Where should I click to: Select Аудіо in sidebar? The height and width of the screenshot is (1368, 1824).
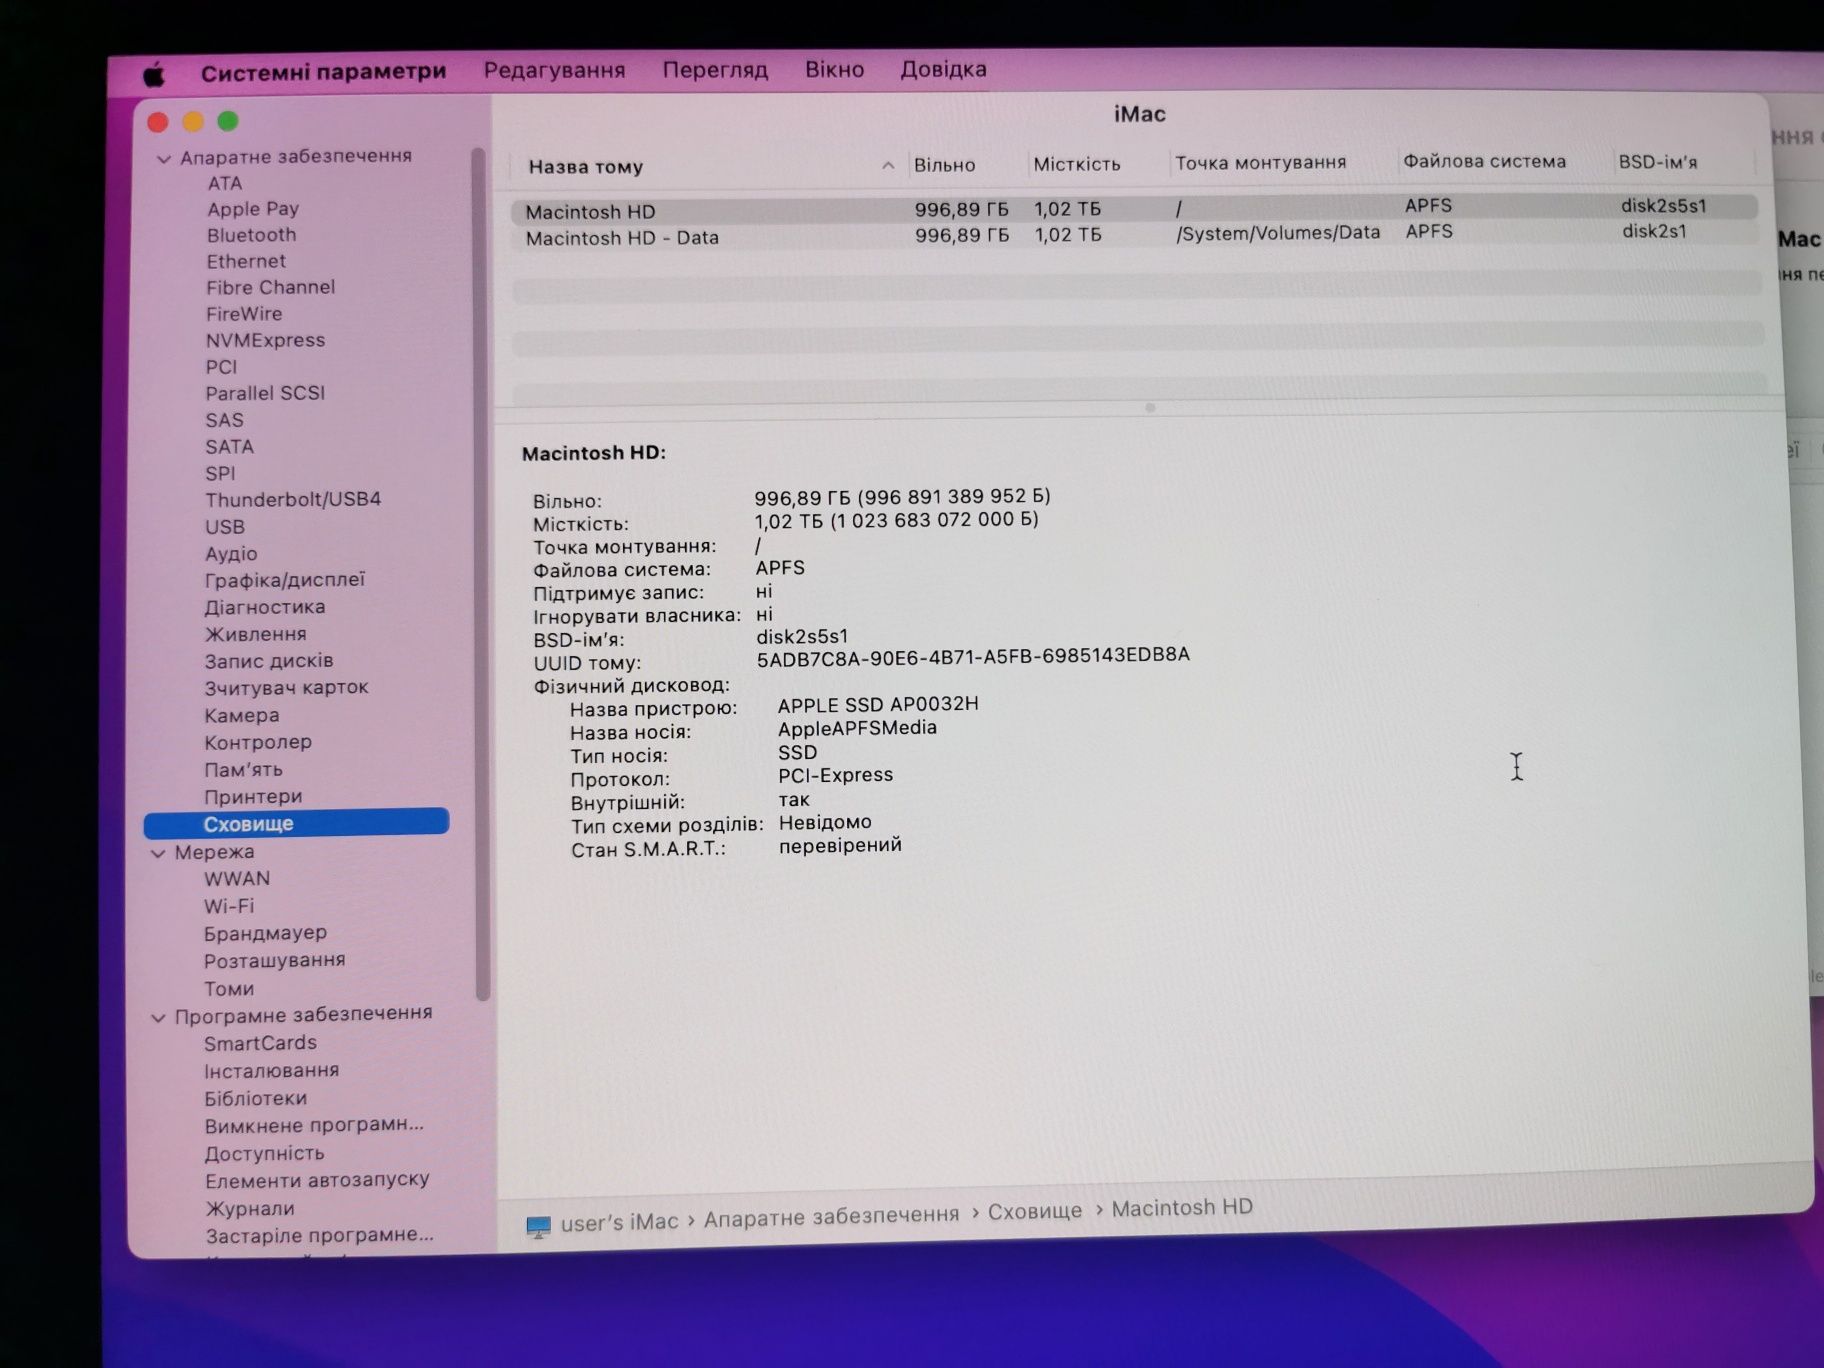coord(231,553)
